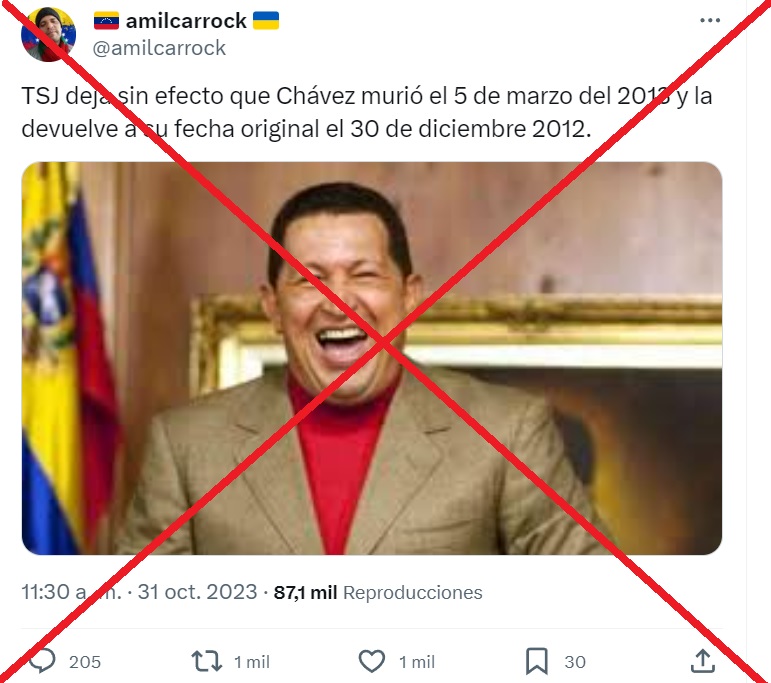Click the 1 mil likes count

coord(417,662)
